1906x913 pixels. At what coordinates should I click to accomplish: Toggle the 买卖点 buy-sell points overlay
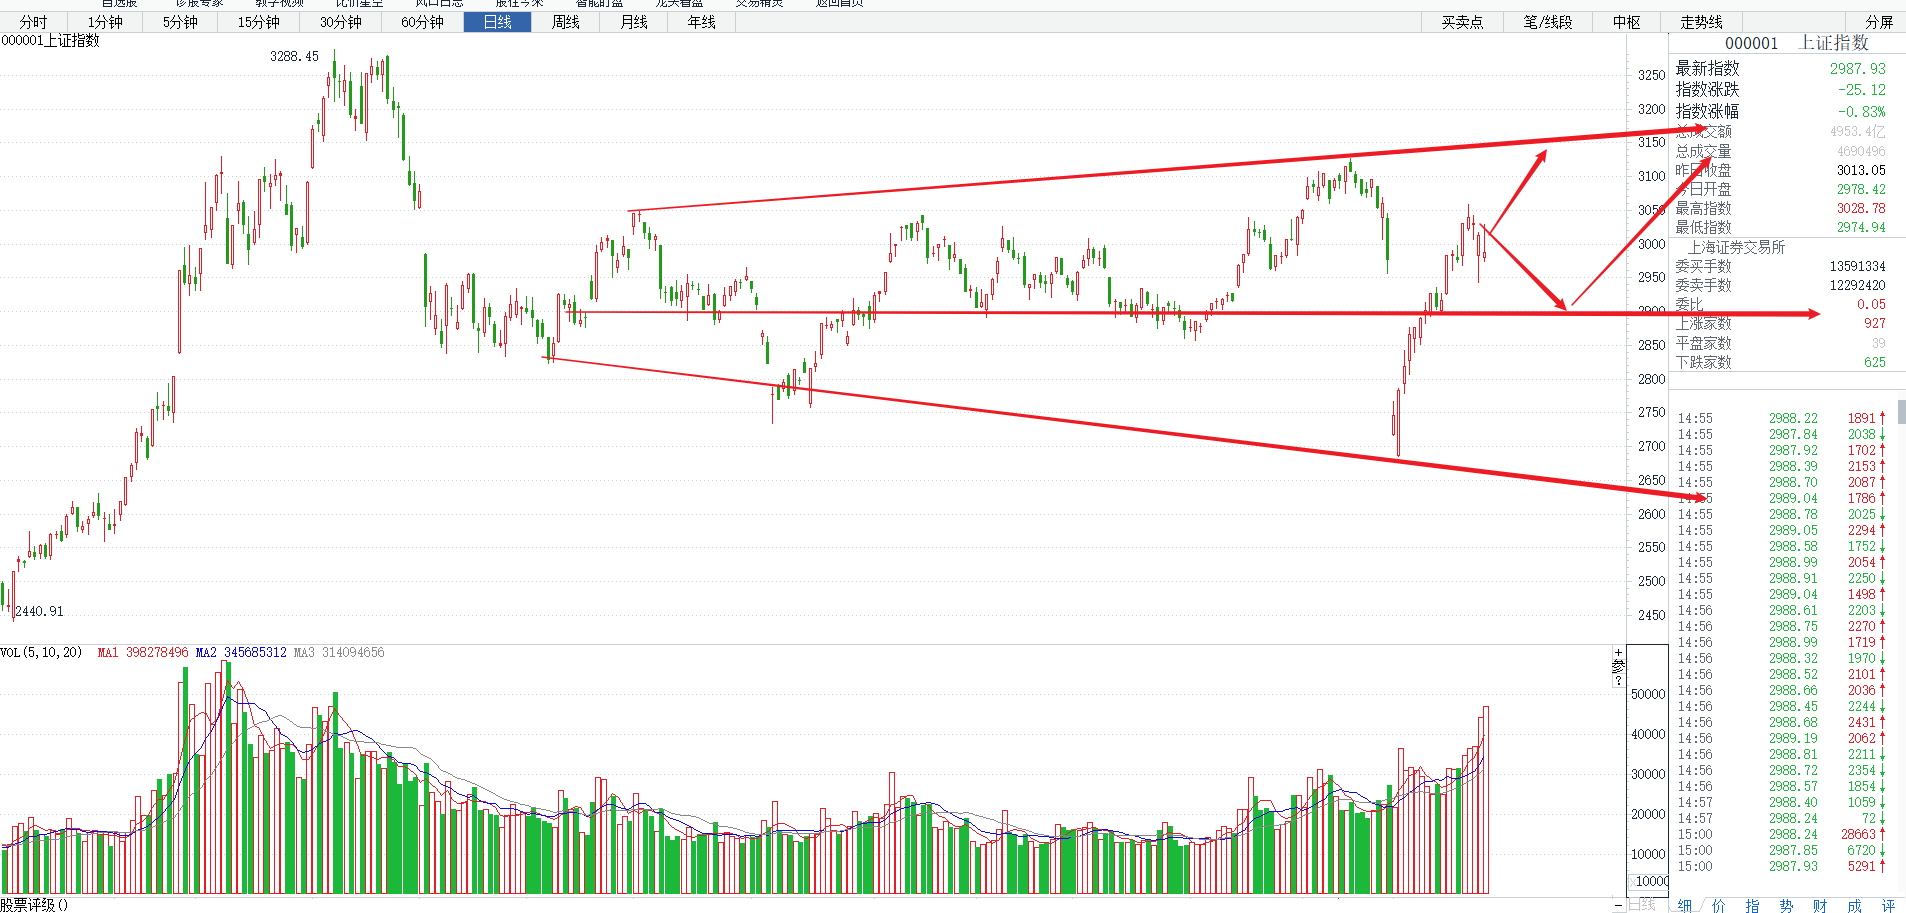coord(1462,22)
